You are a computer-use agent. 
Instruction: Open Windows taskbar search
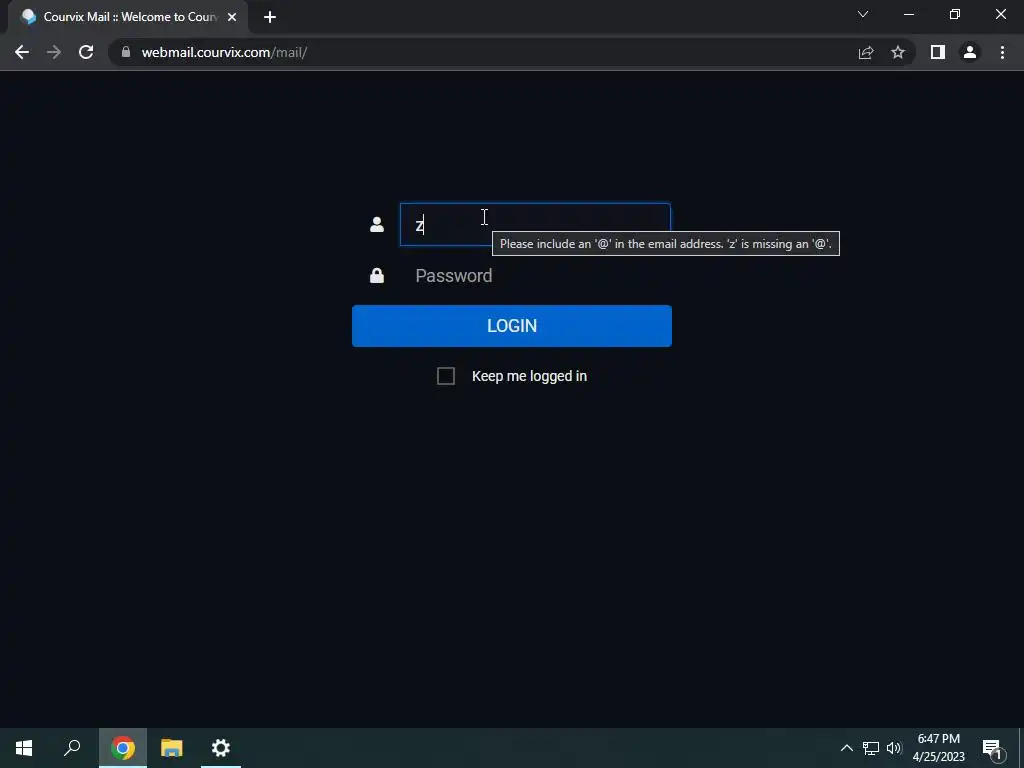(x=72, y=748)
